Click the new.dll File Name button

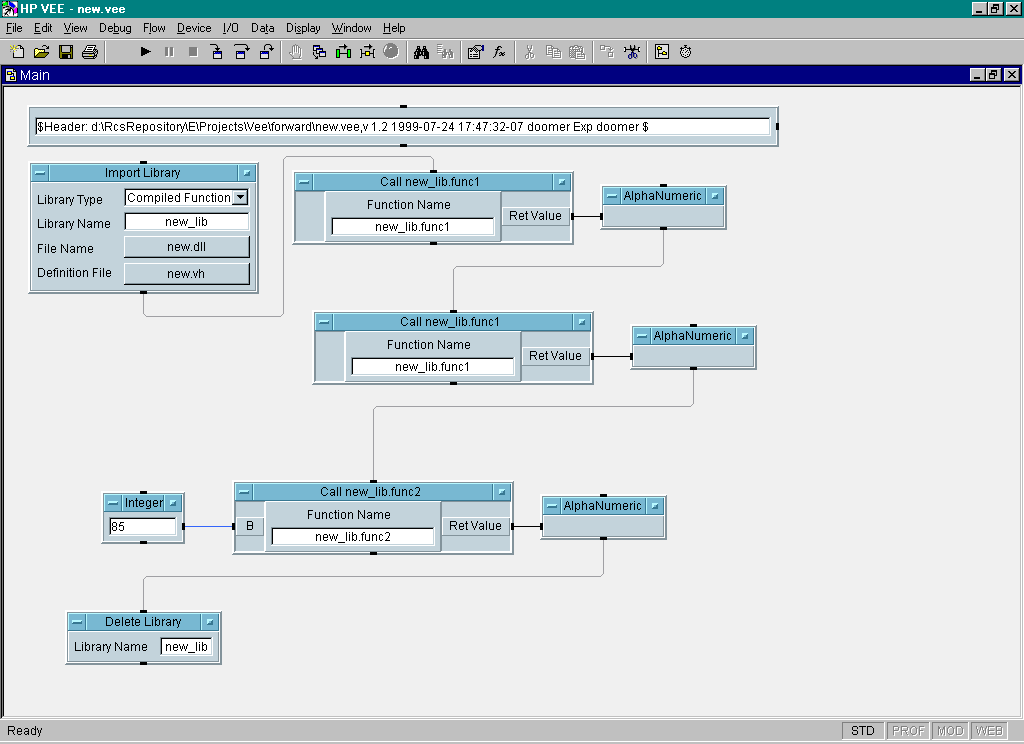coord(186,247)
